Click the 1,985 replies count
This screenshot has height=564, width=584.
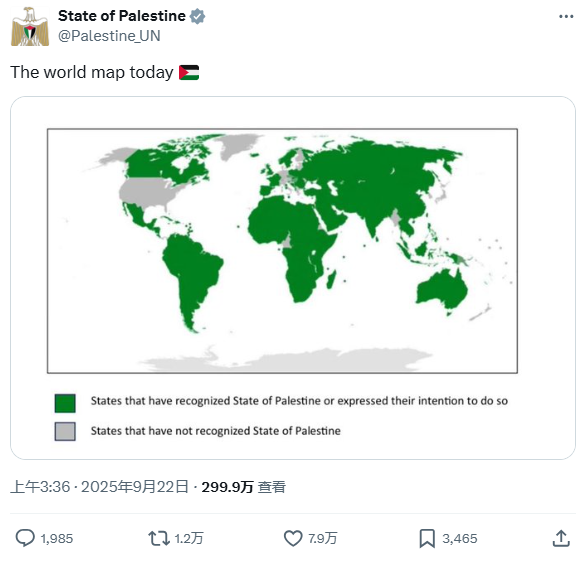[57, 539]
